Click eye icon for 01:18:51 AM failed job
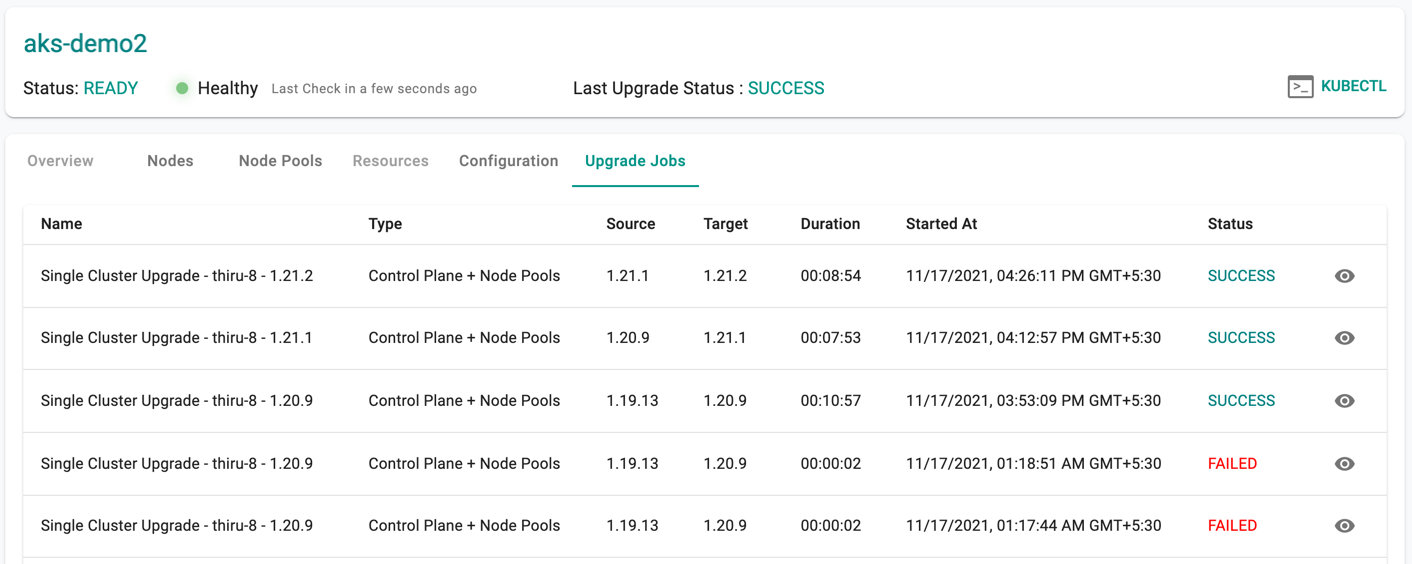1412x564 pixels. point(1345,464)
